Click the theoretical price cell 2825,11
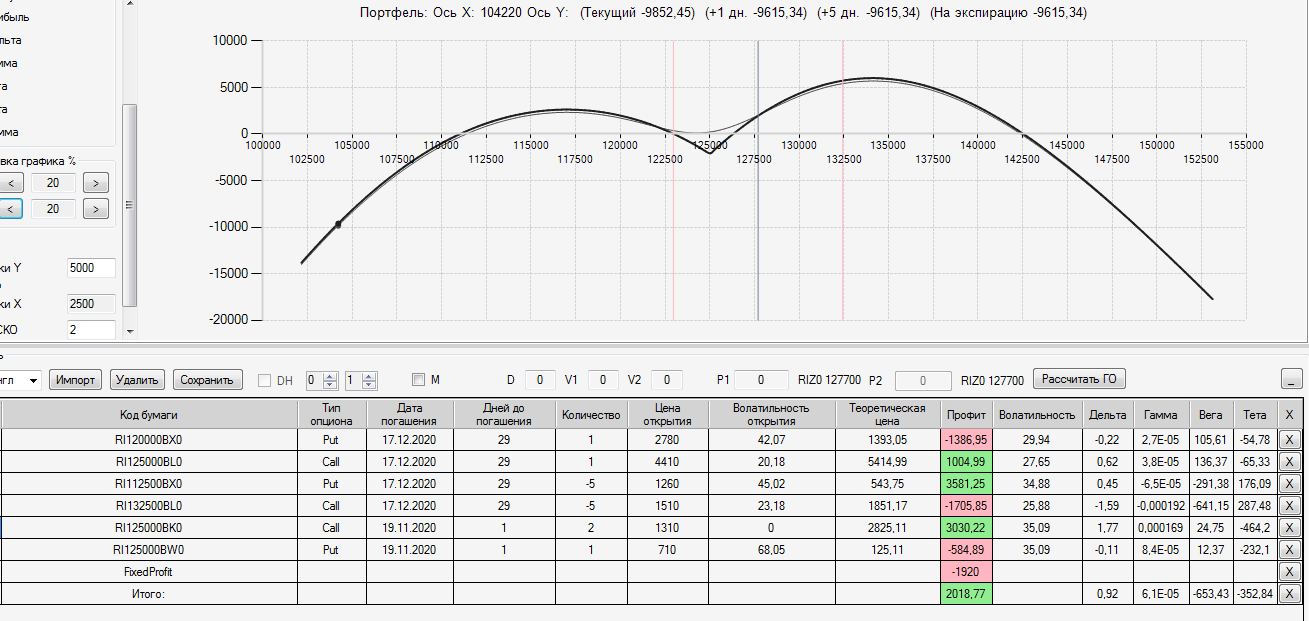1309x621 pixels. click(888, 527)
